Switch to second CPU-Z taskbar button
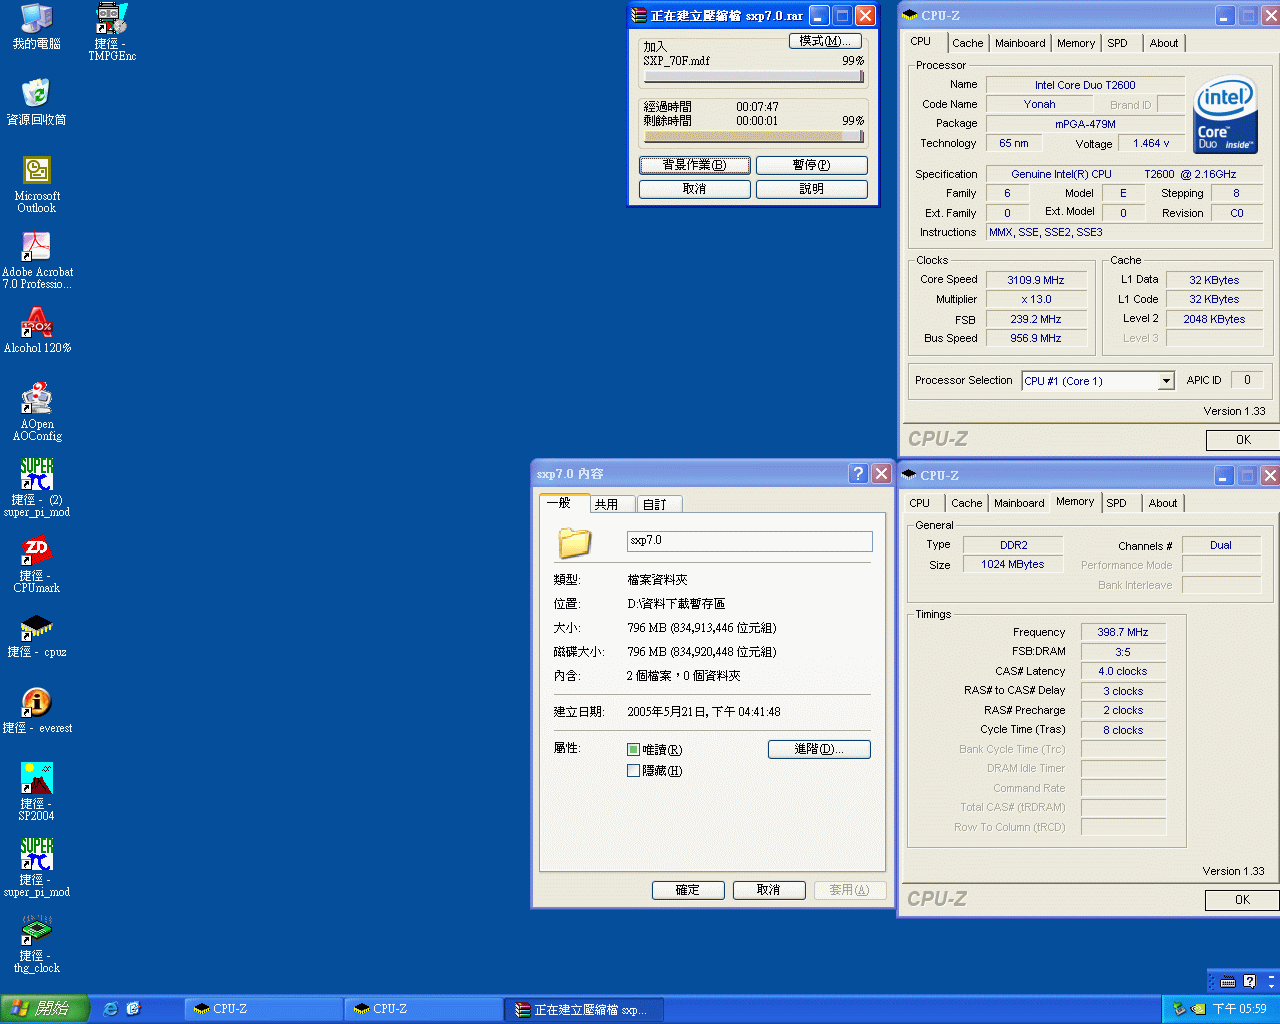1280x1024 pixels. (x=424, y=1010)
